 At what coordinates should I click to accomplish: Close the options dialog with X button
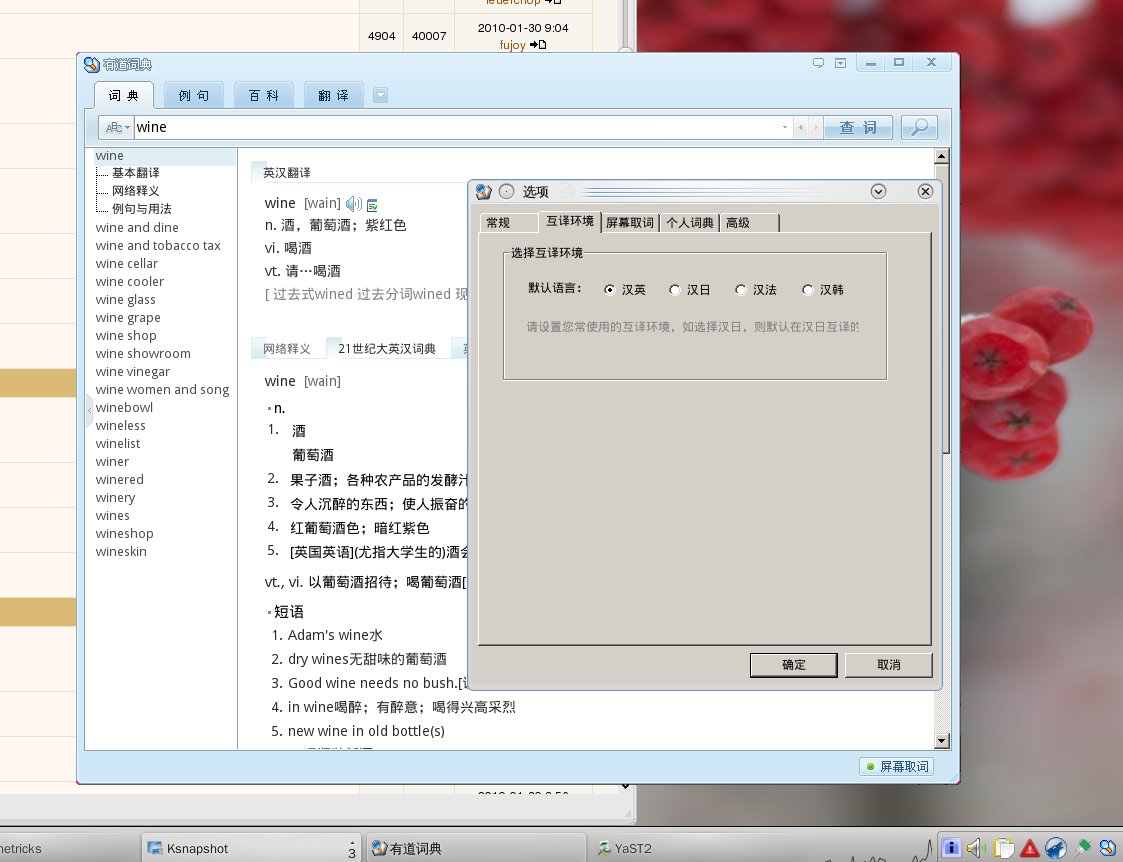[x=925, y=191]
